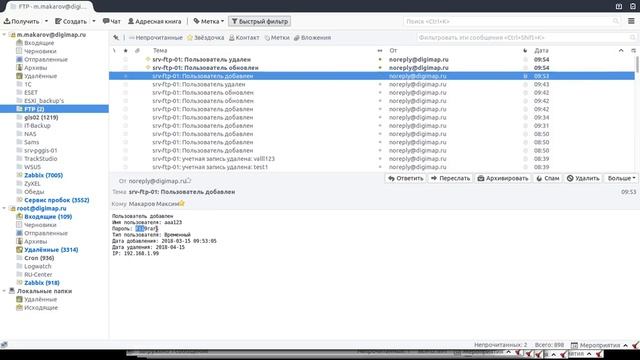Click the star next to noreply@digimap.ru in the header
Screen dimensions: 640x360
click(189, 180)
